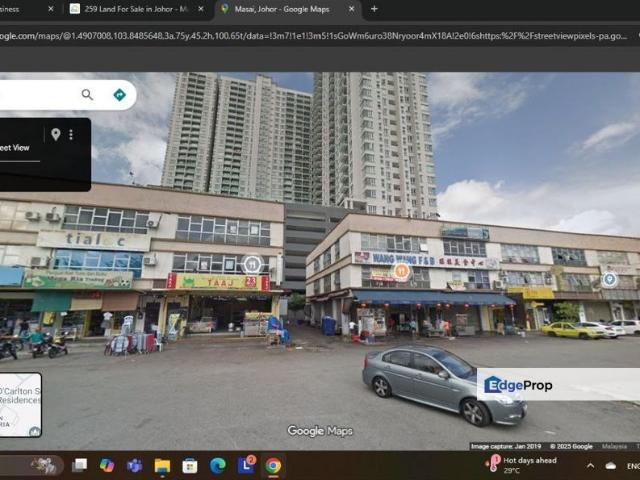
Task: Click the location pin icon in Street View panel
Action: point(56,134)
